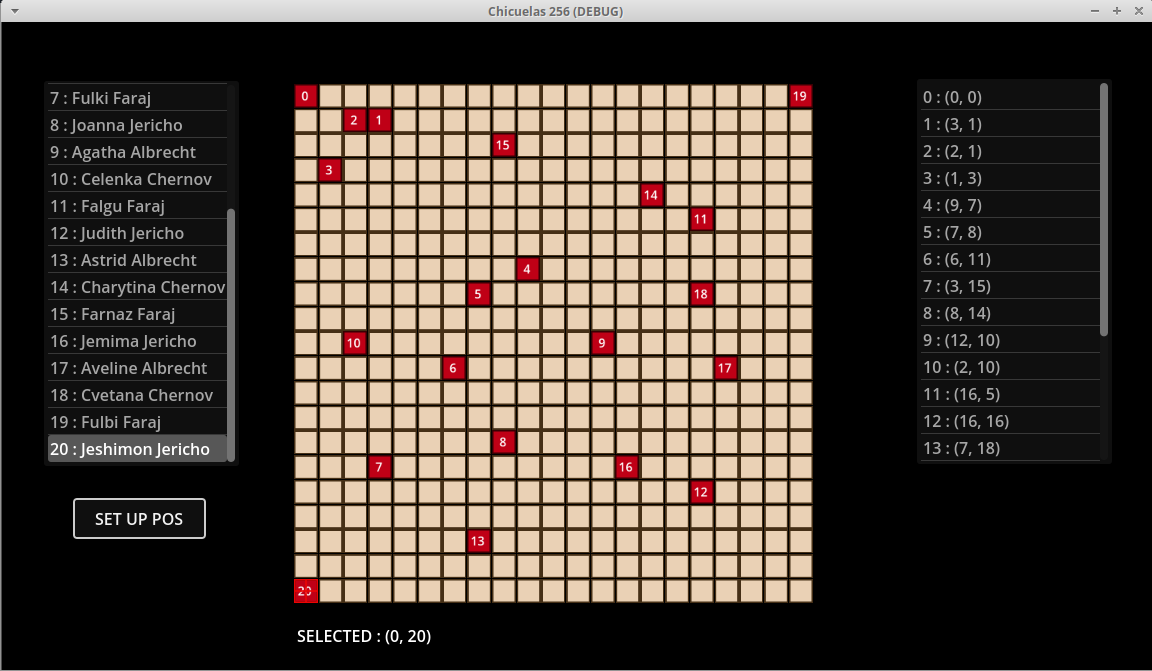Click "13 : Astrid Albrecht" list item

tap(137, 260)
